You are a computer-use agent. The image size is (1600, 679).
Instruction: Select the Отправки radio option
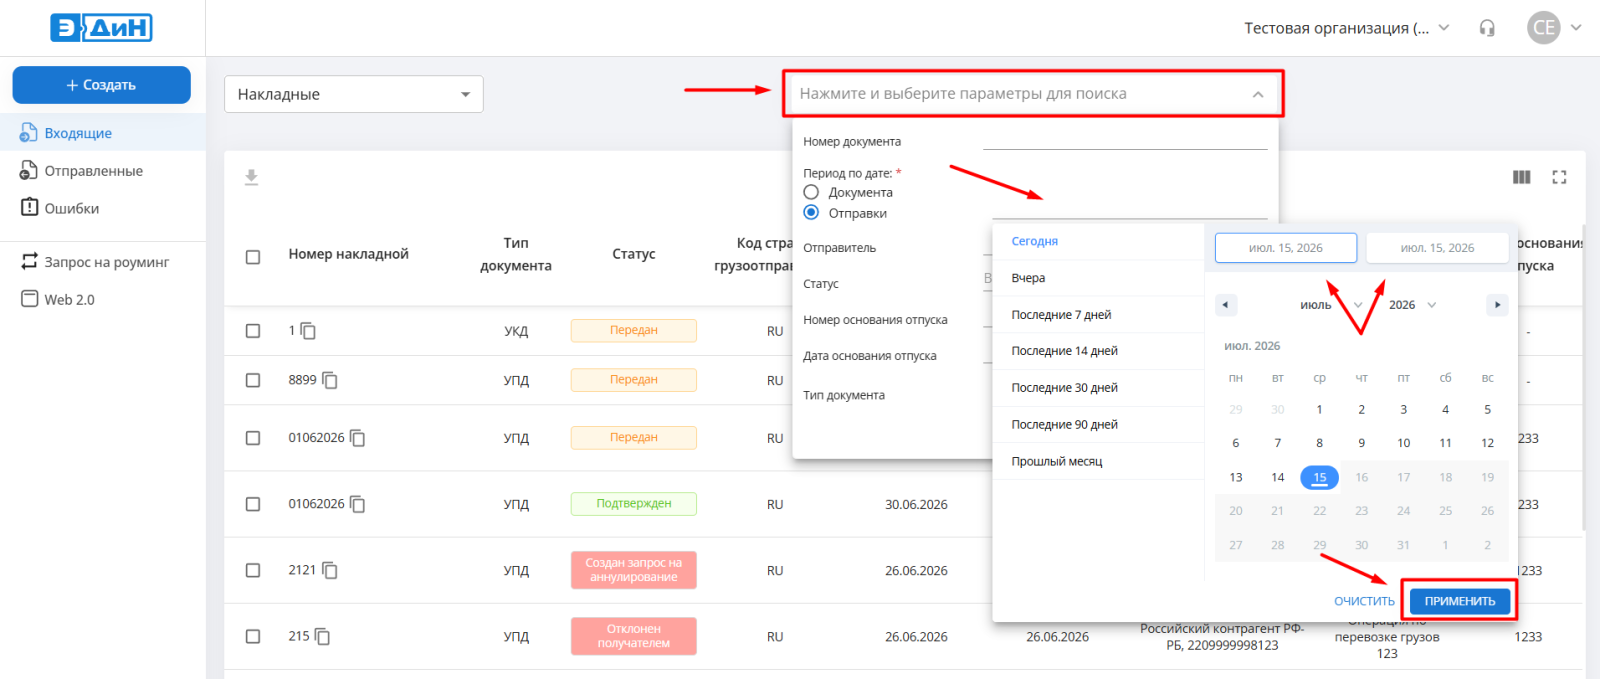tap(811, 213)
